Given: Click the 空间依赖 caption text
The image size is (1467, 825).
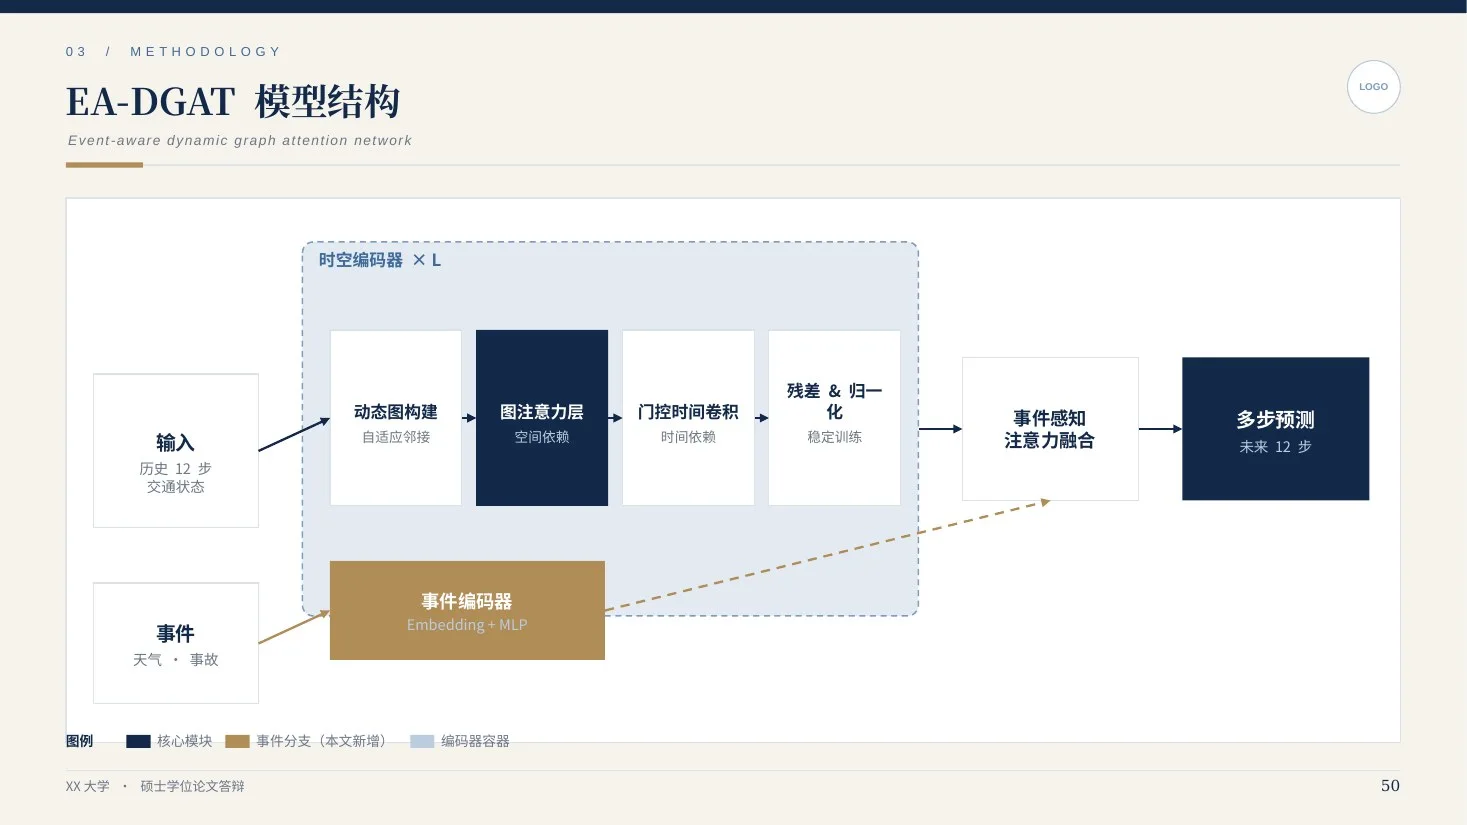Looking at the screenshot, I should 542,437.
